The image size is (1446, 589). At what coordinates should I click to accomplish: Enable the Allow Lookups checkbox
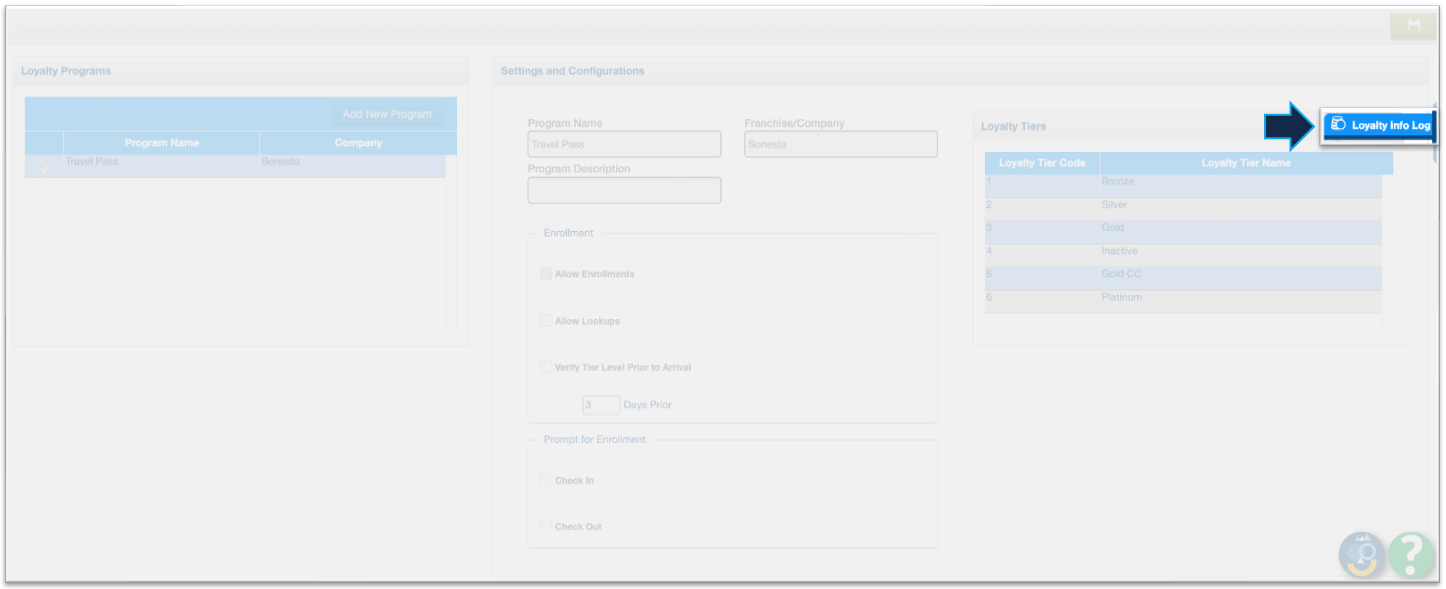pyautogui.click(x=546, y=321)
